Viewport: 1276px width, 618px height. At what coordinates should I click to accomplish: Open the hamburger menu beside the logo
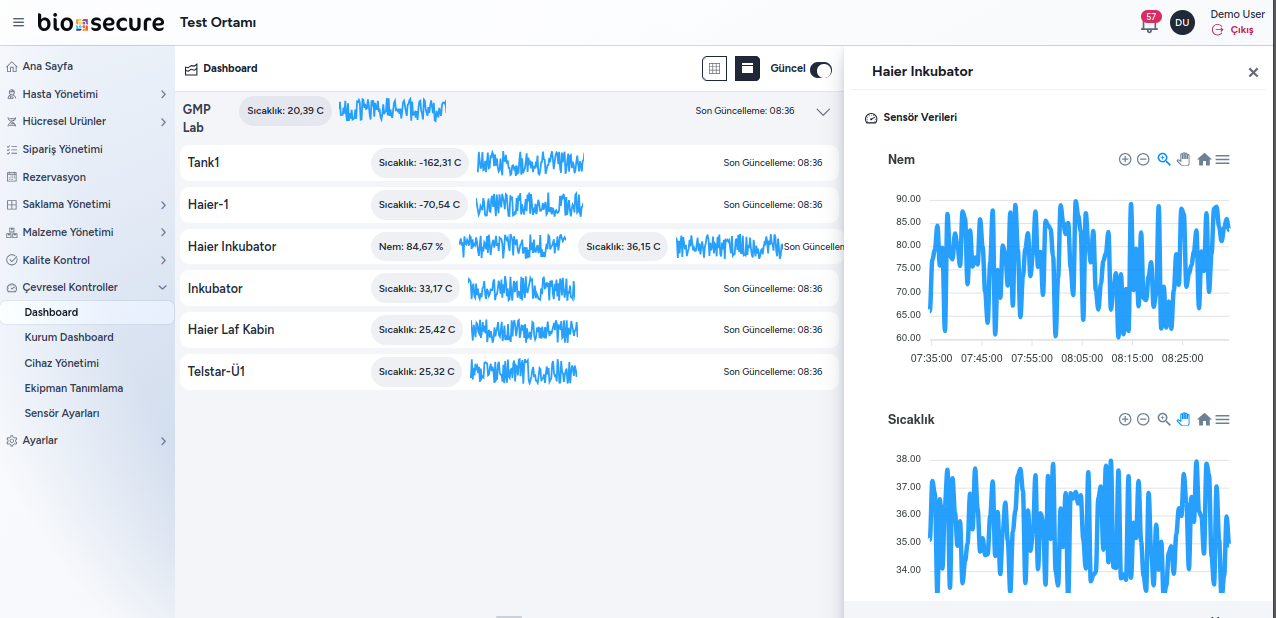[x=19, y=22]
